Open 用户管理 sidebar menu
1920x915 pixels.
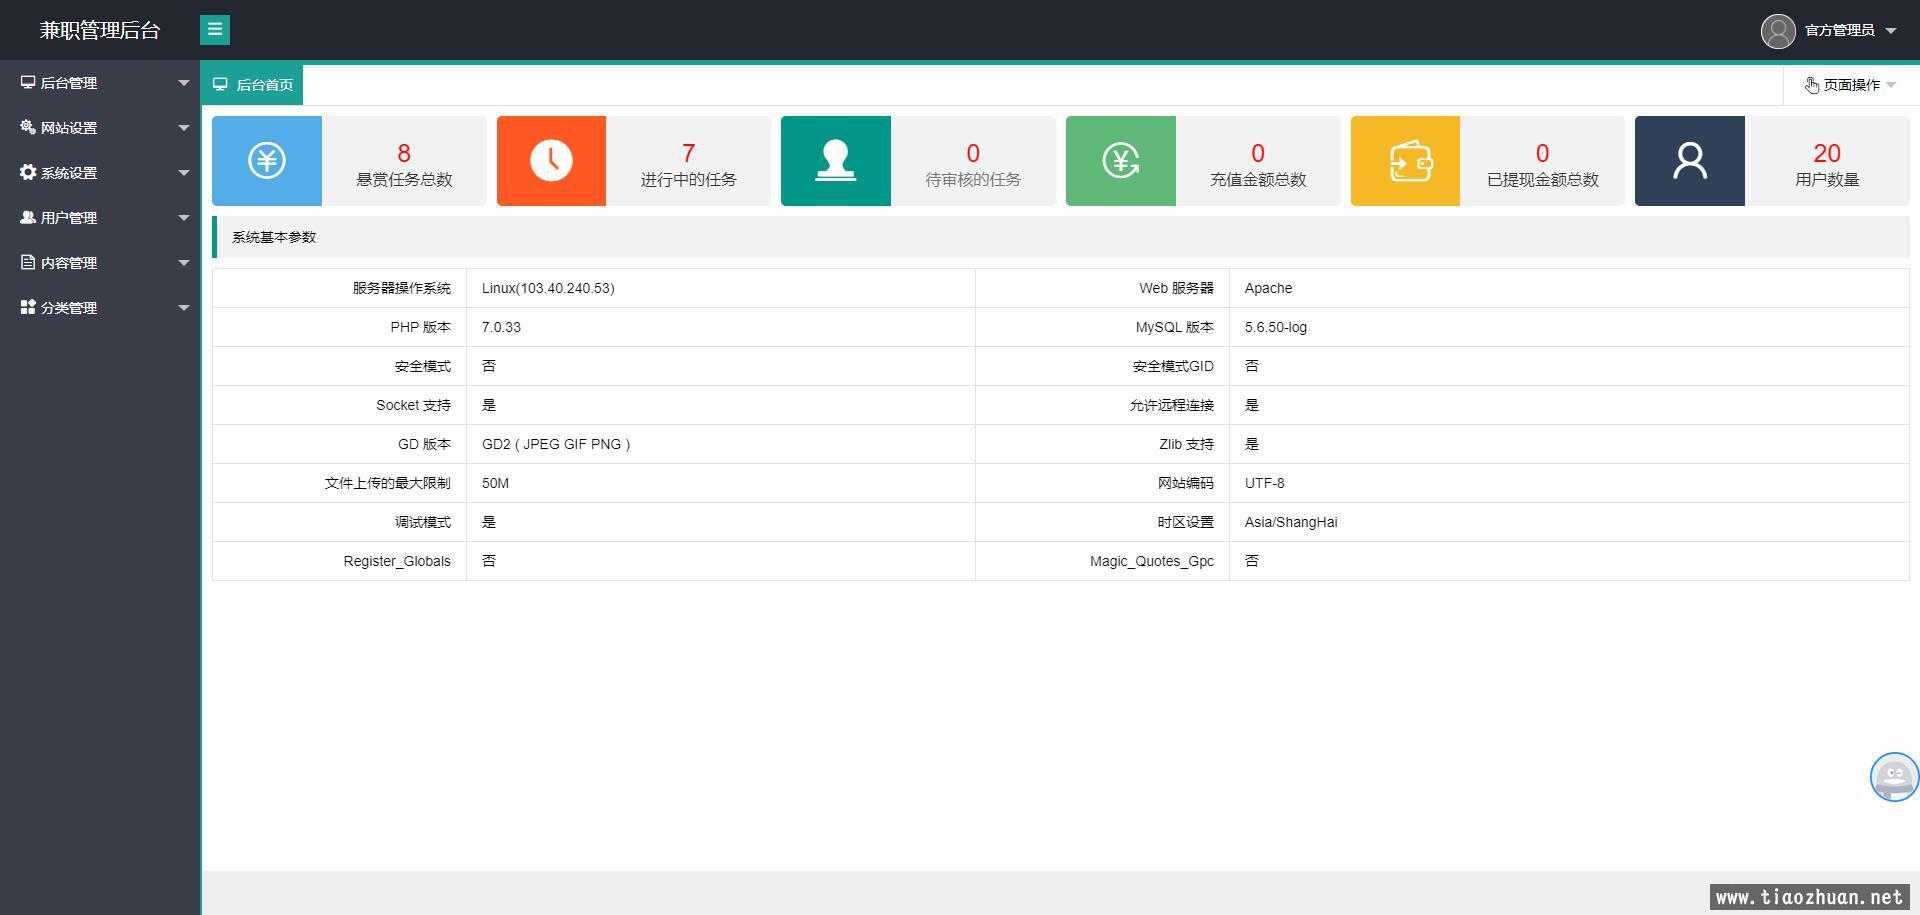click(100, 218)
